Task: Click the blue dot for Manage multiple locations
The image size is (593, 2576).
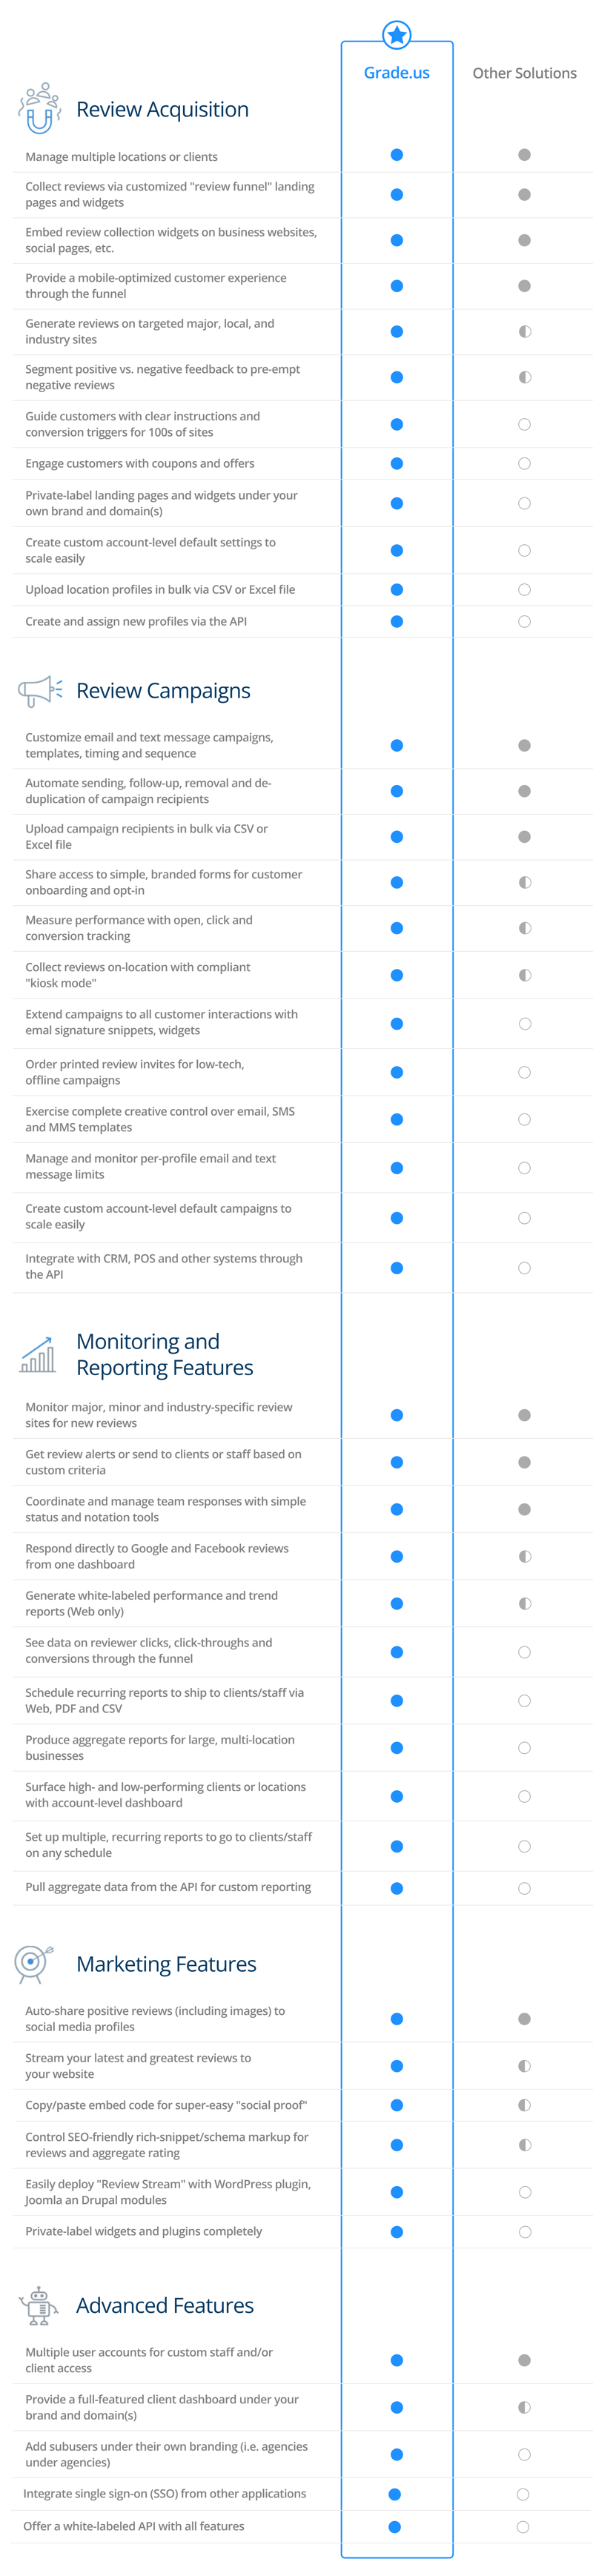Action: (397, 155)
